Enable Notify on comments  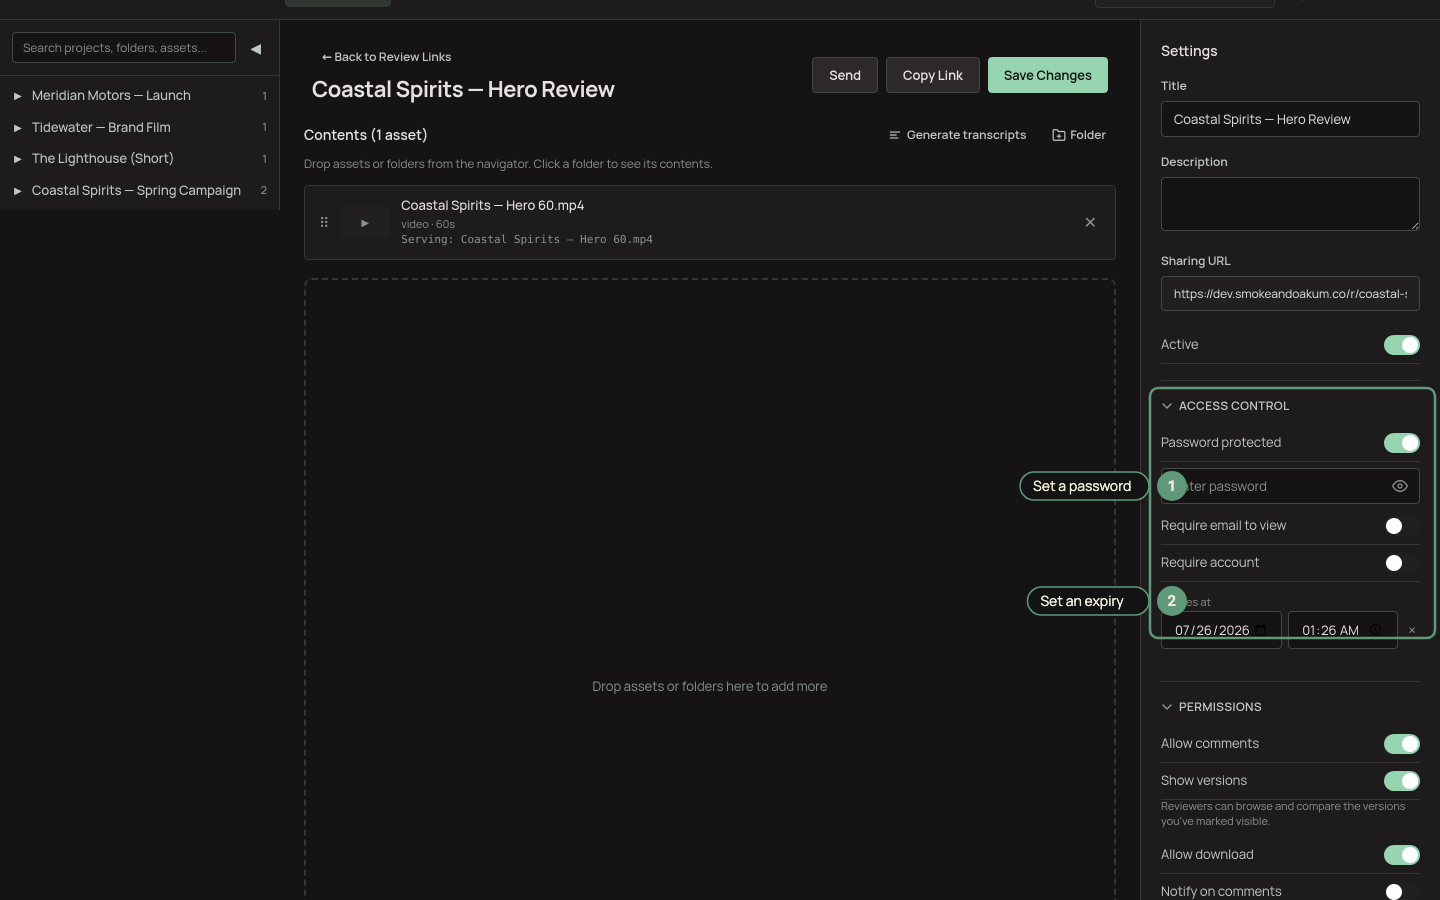point(1402,892)
